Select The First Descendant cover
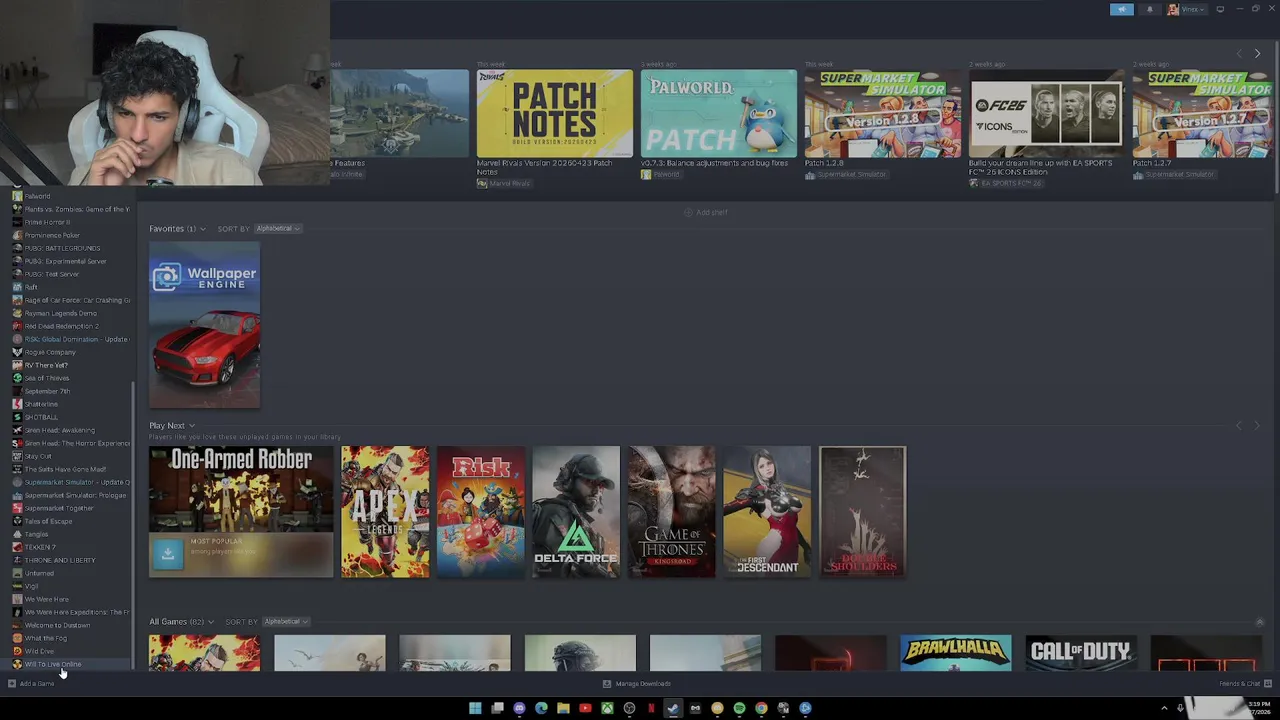Screen dimensions: 1280x720 tap(767, 512)
